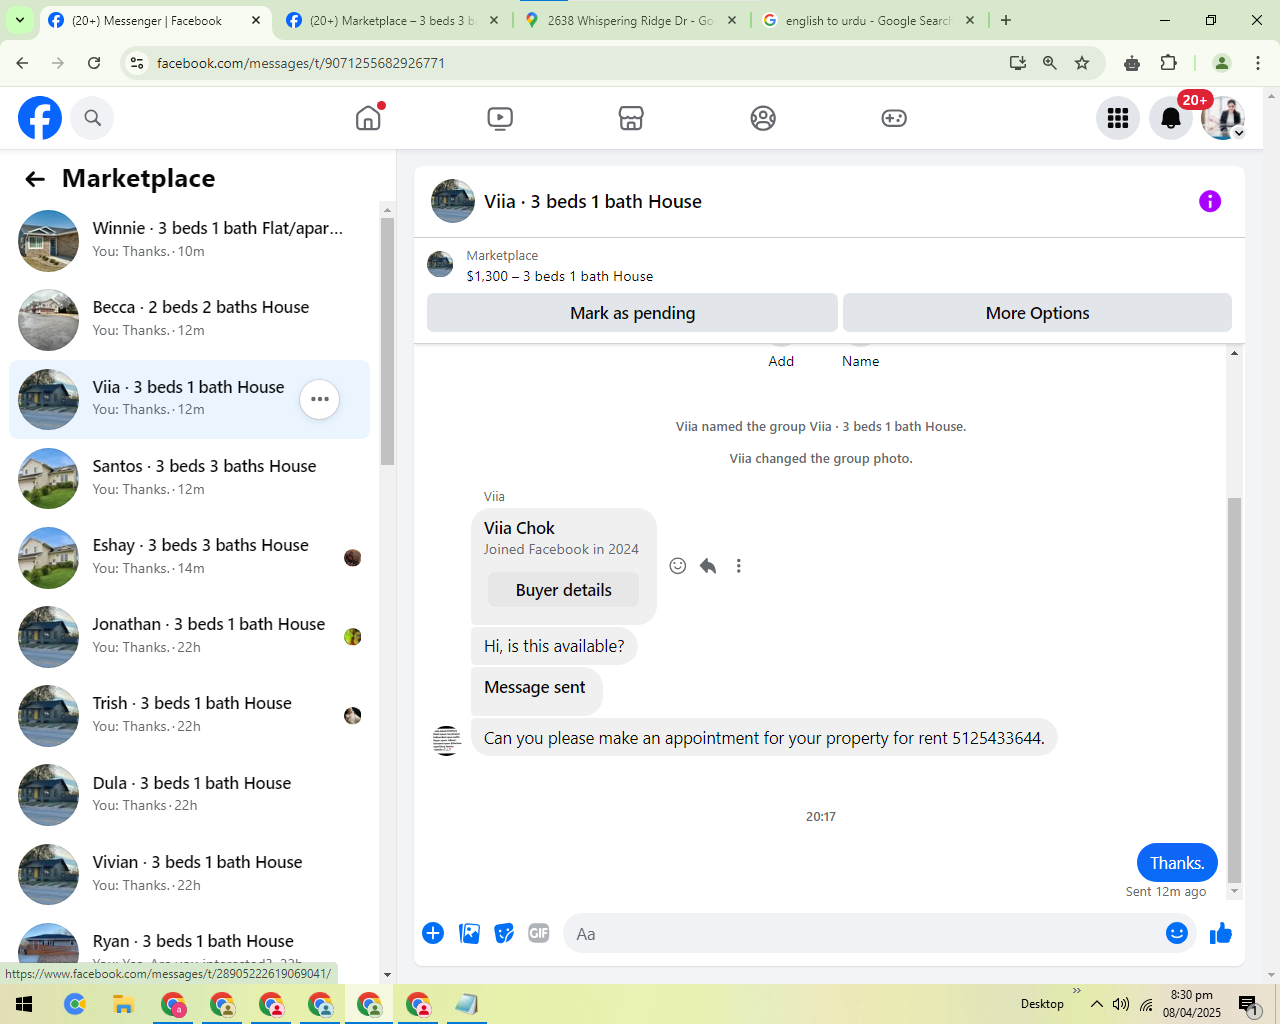
Task: Open the Groups icon in top bar
Action: [x=763, y=119]
